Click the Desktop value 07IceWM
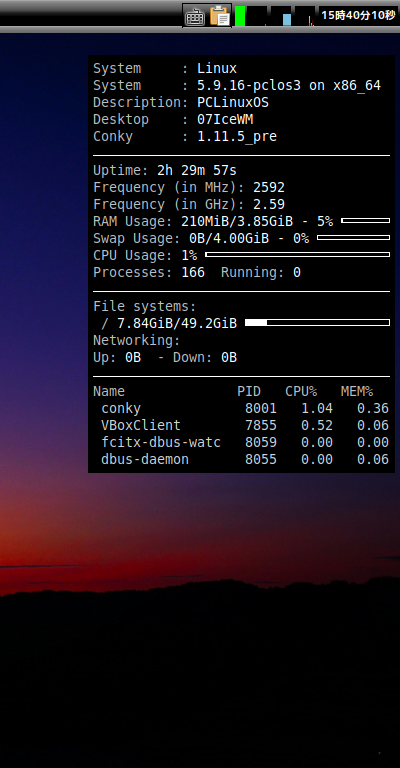This screenshot has height=768, width=400. (225, 120)
